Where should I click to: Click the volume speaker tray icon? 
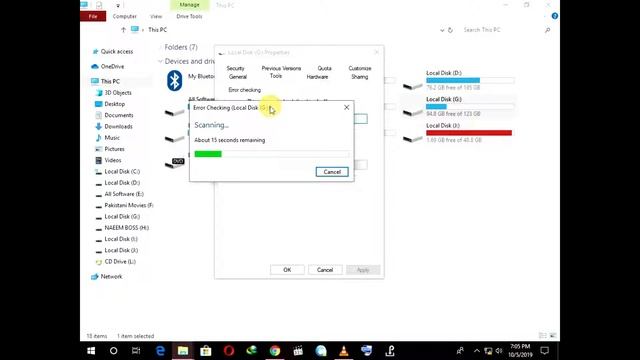pos(499,351)
